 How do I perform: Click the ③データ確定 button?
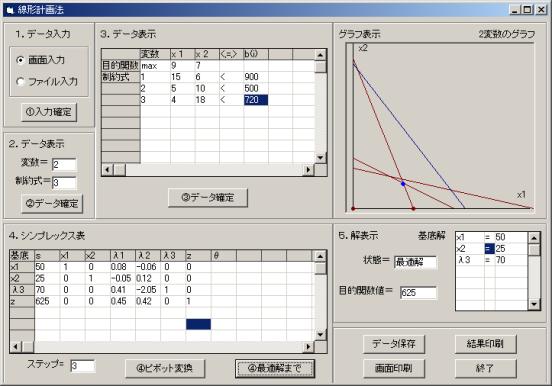(x=208, y=198)
